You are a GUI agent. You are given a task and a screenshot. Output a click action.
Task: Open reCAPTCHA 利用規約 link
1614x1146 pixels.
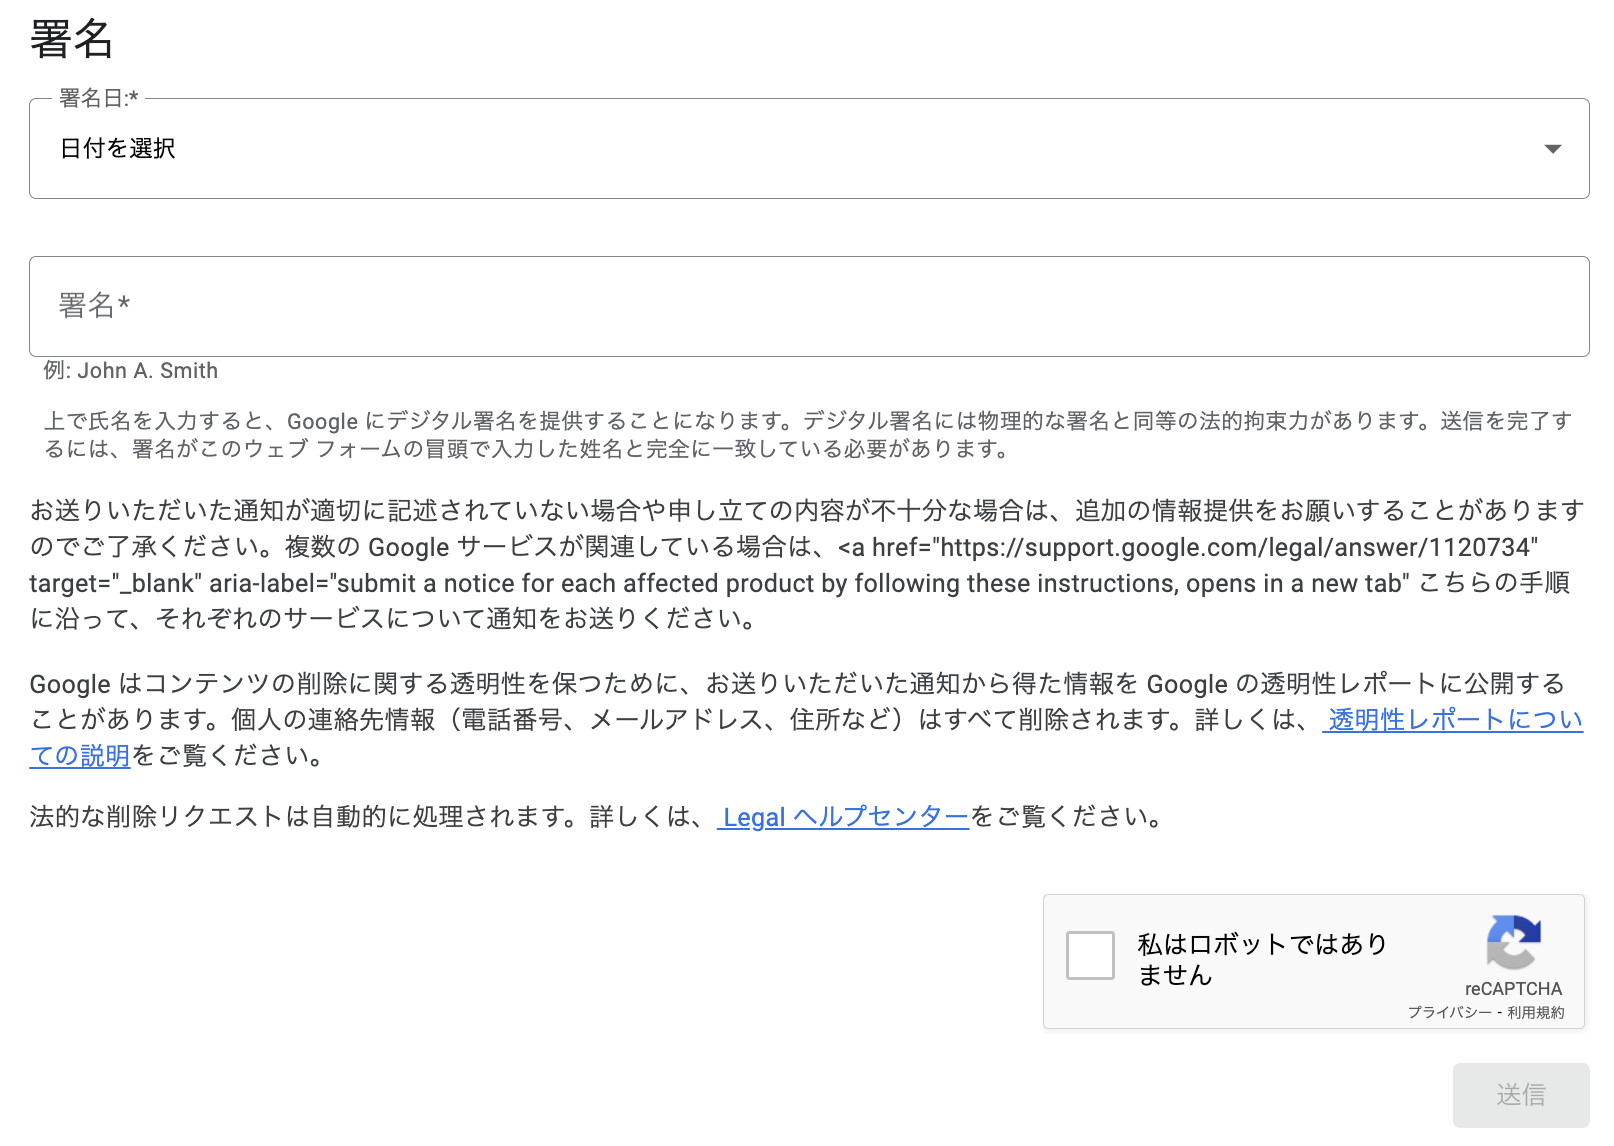(x=1536, y=1012)
